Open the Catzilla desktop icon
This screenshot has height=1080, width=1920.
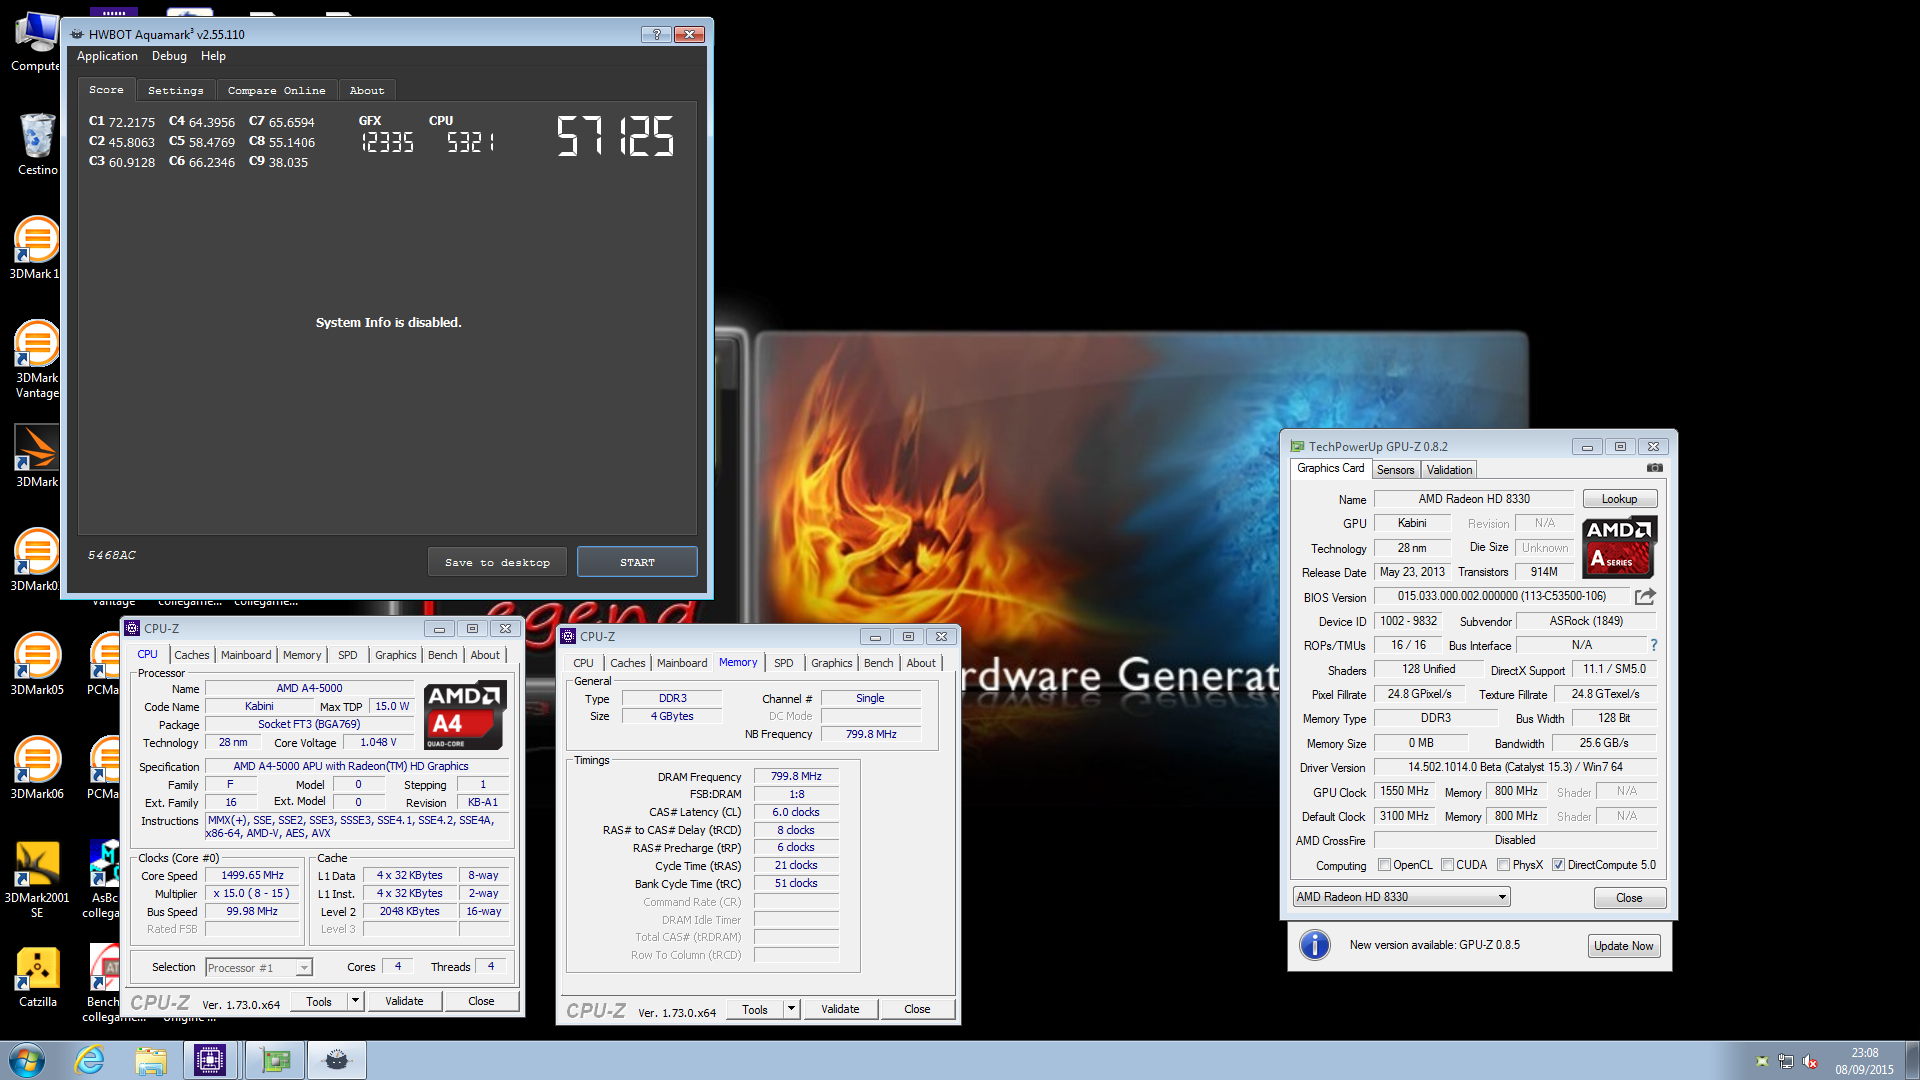(37, 977)
